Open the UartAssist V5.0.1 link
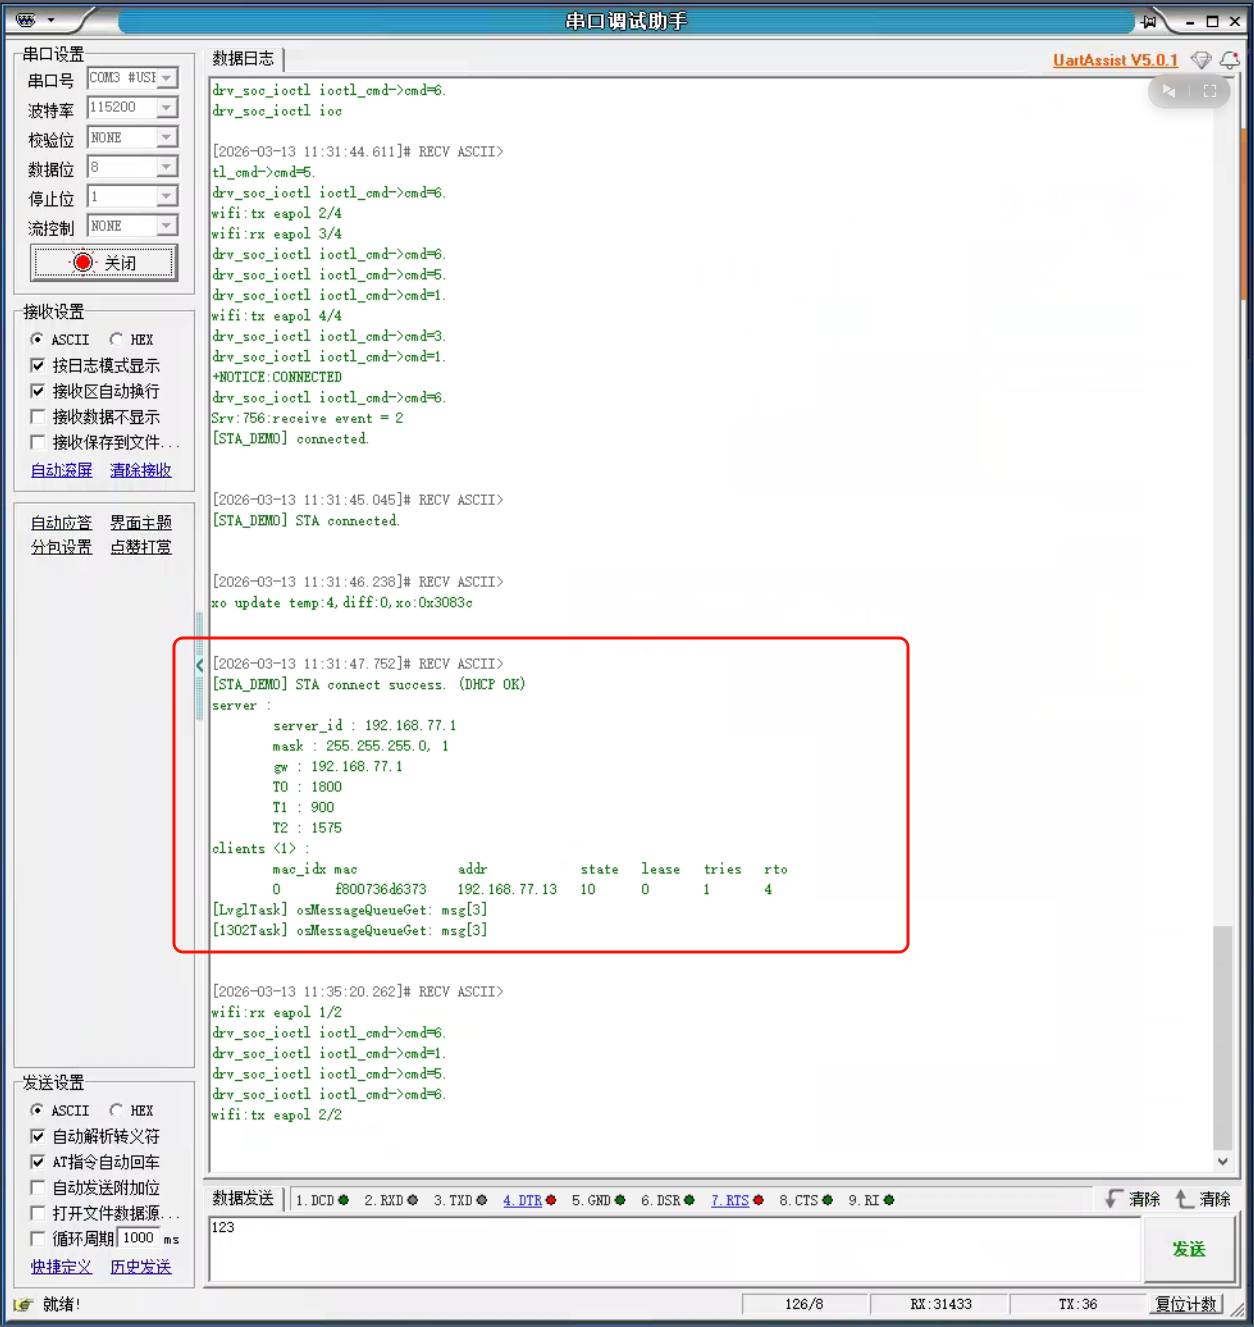 [x=1115, y=60]
